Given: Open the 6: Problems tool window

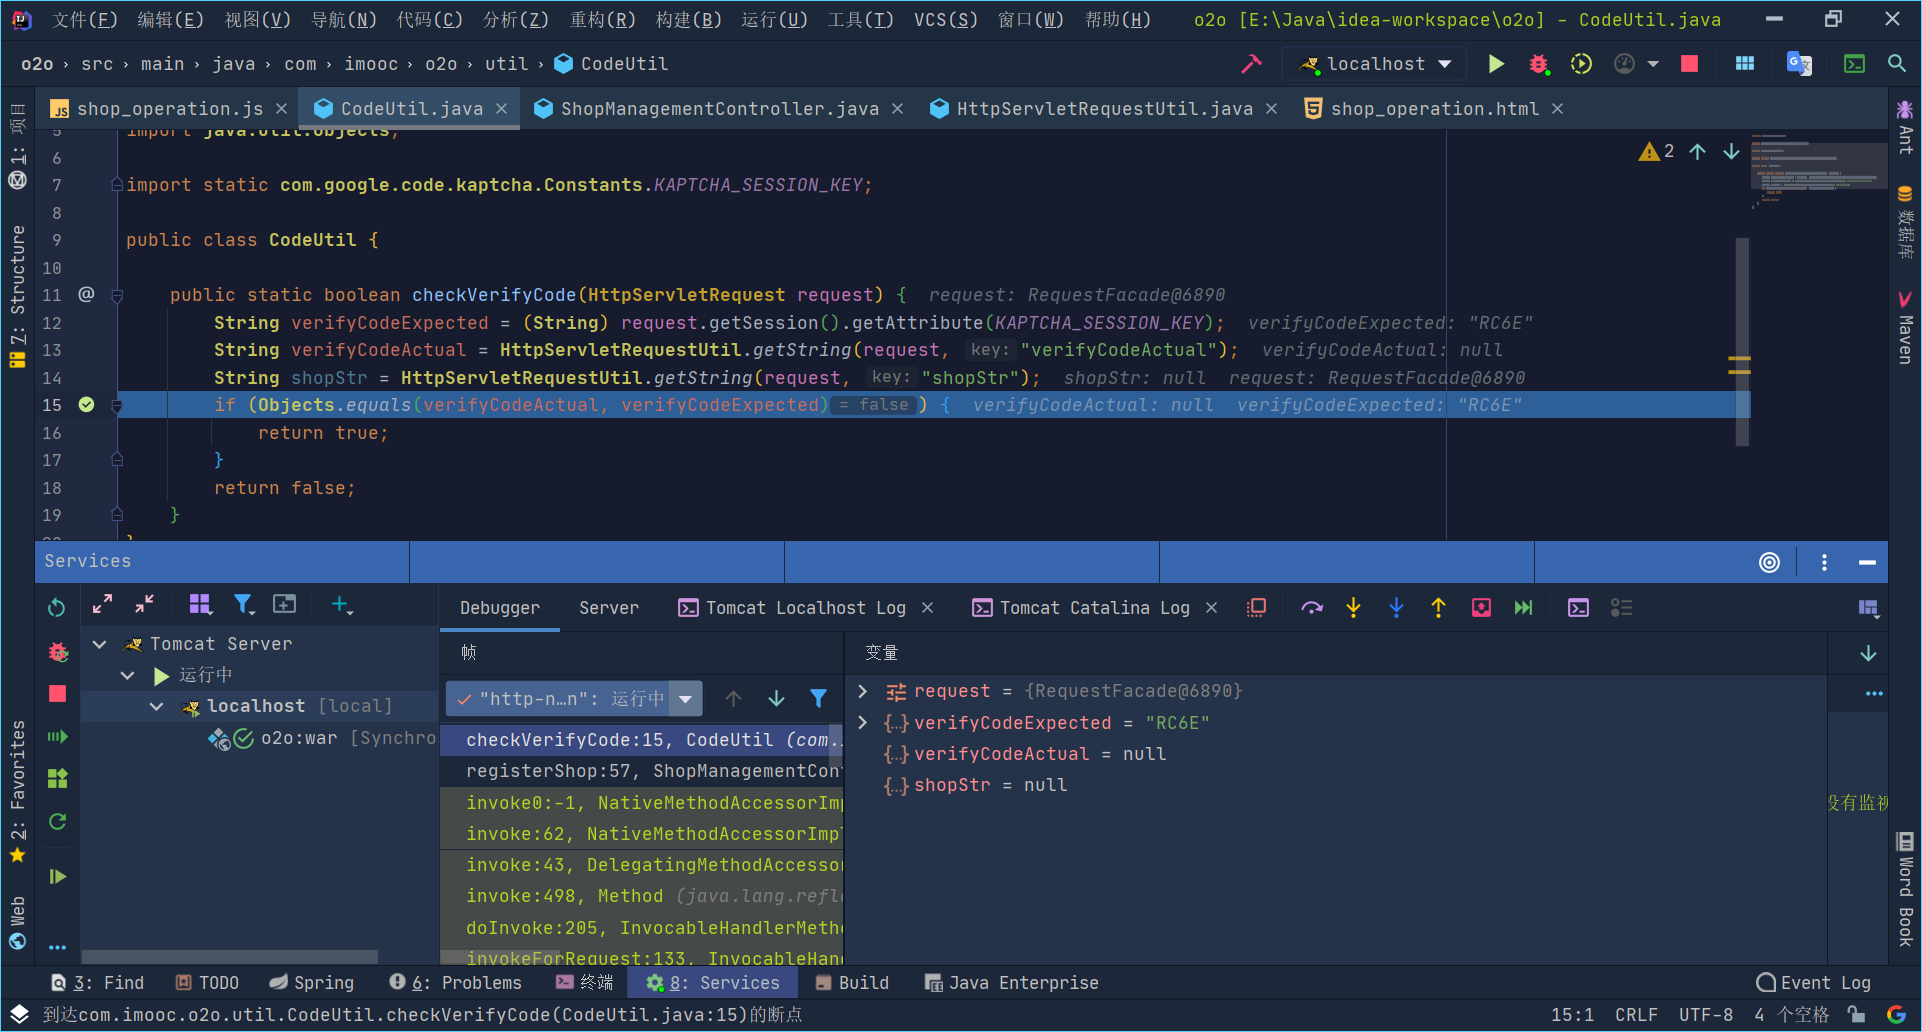Looking at the screenshot, I should click(455, 983).
